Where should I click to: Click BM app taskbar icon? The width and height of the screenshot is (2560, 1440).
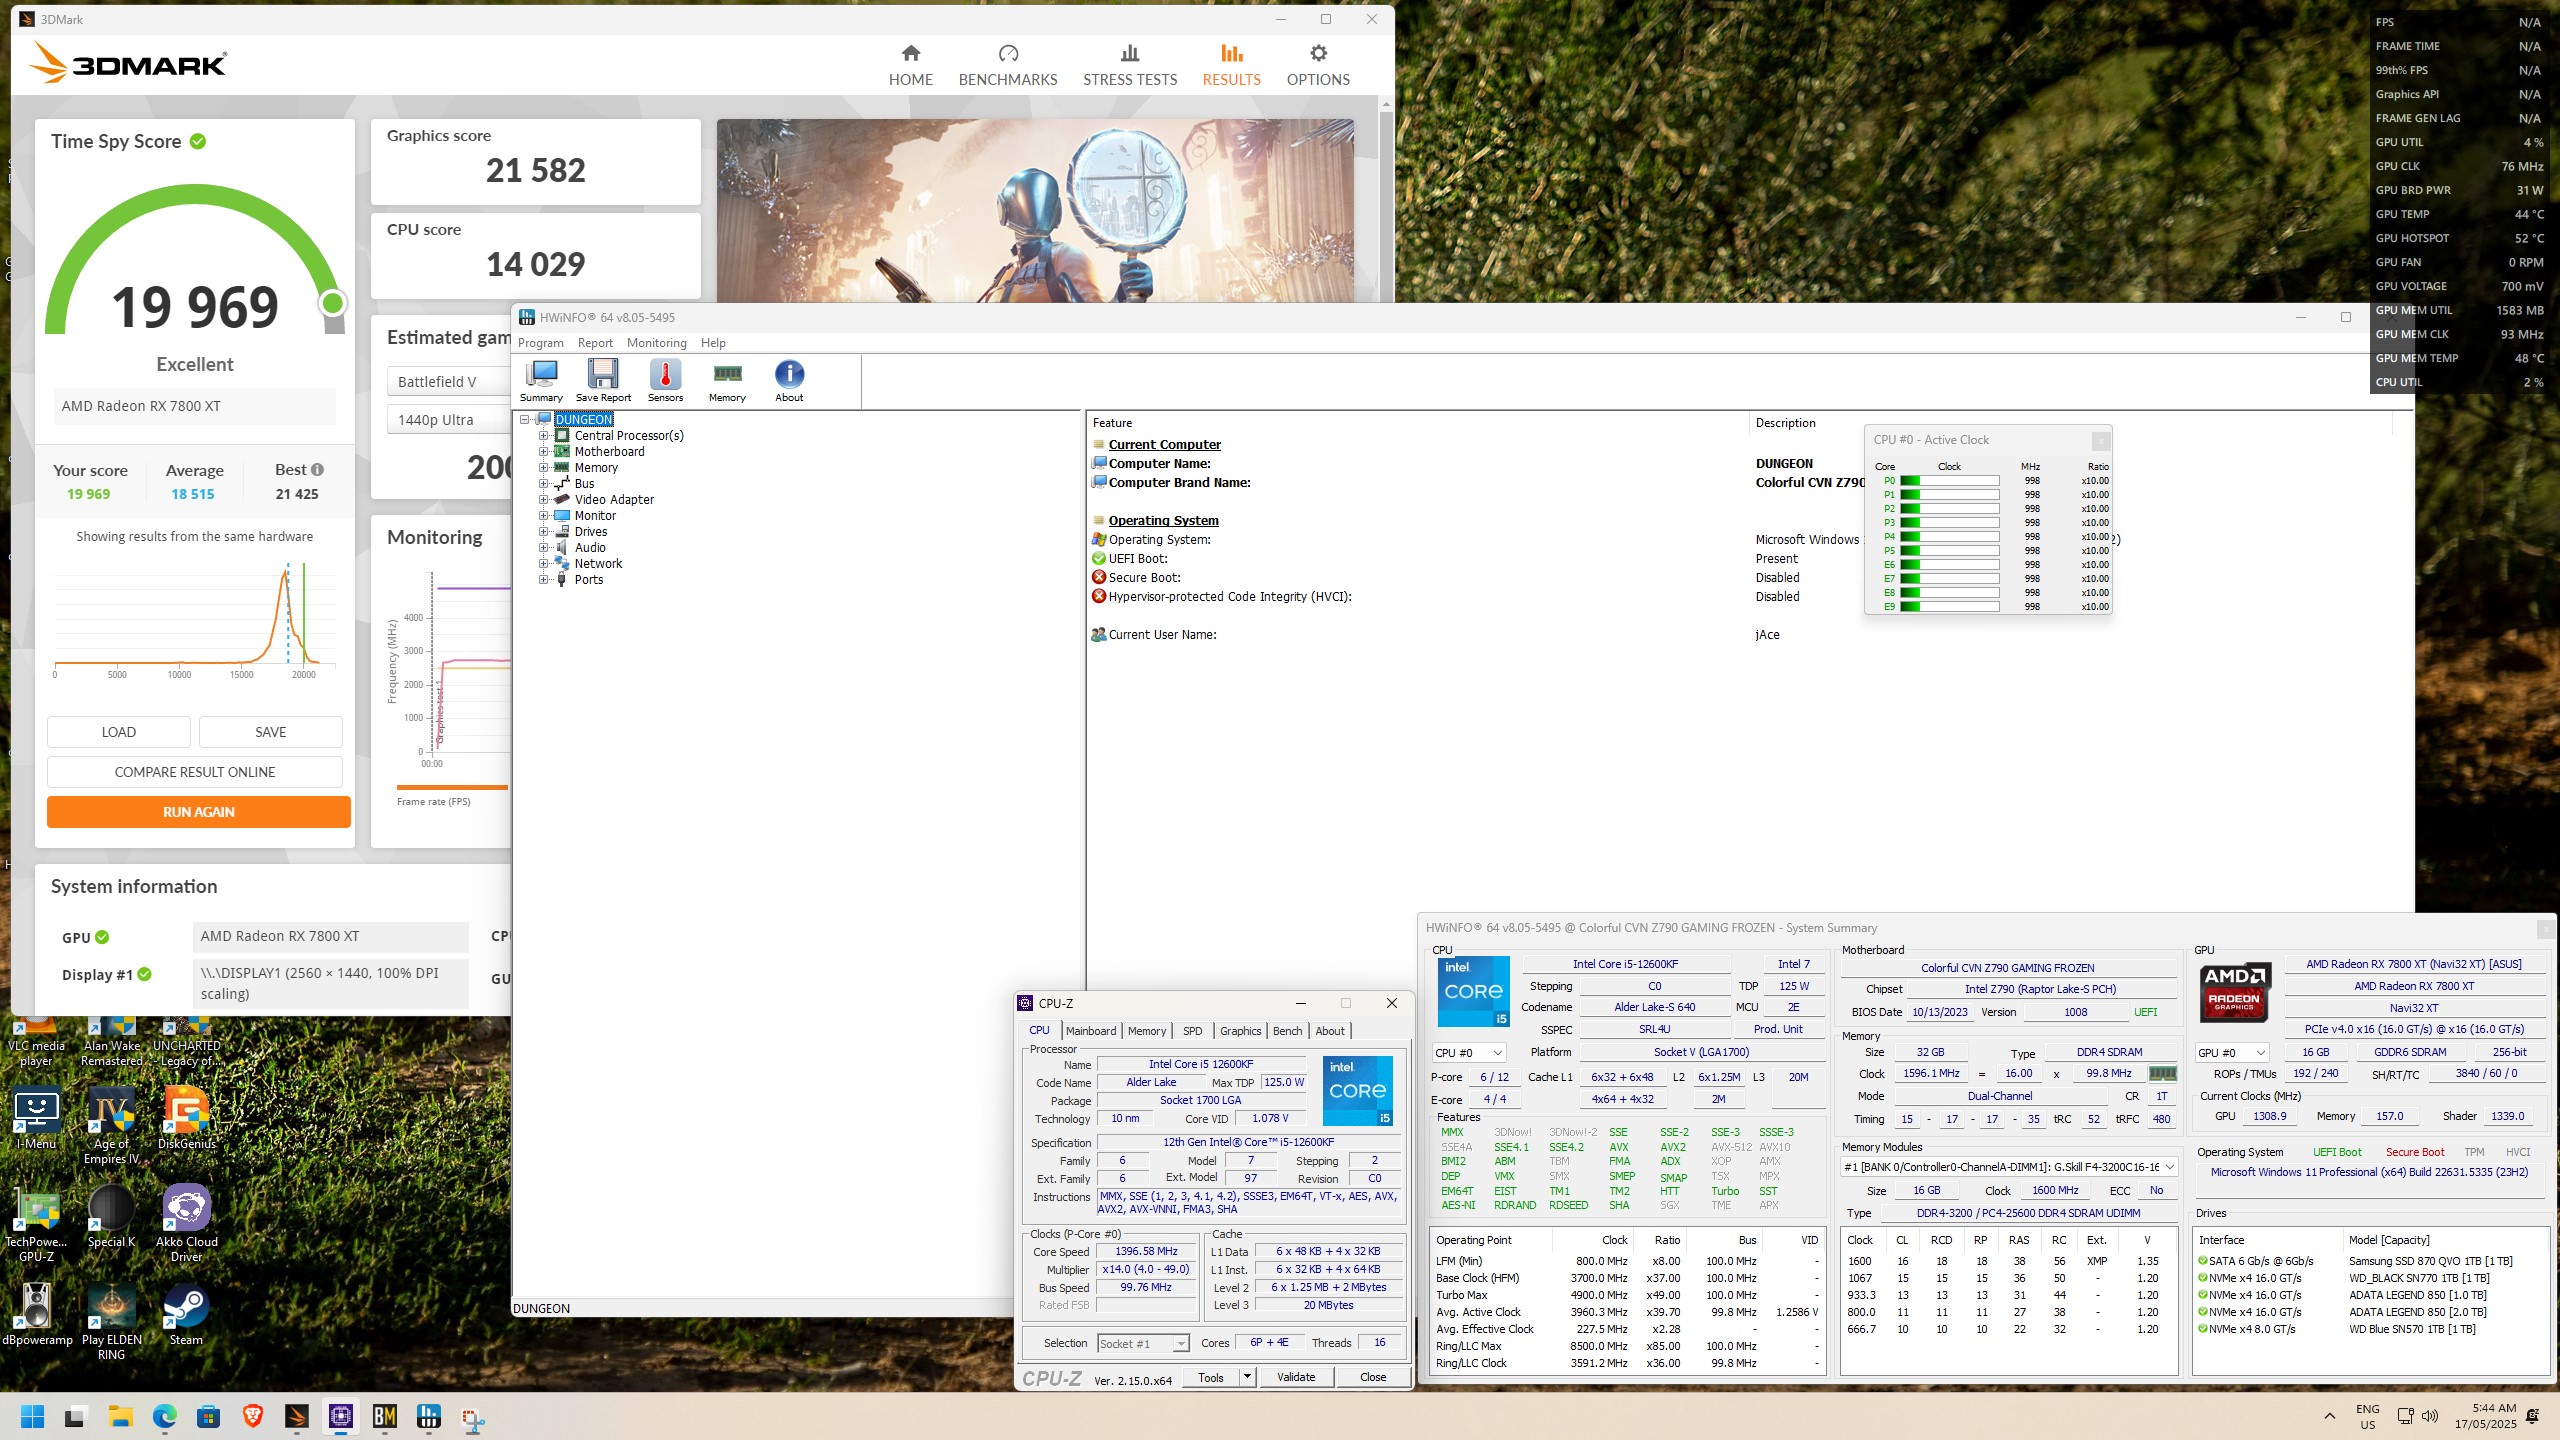385,1416
